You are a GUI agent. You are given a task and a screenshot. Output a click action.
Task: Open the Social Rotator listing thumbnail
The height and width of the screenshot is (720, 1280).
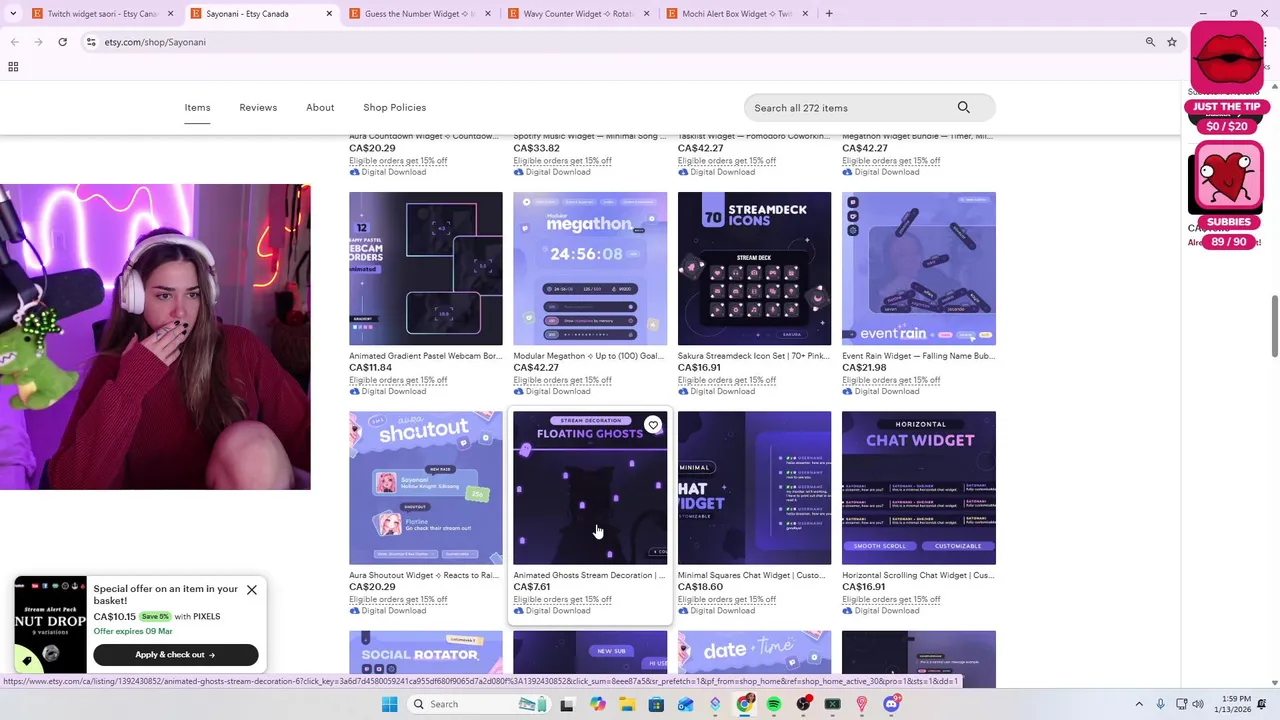(426, 659)
